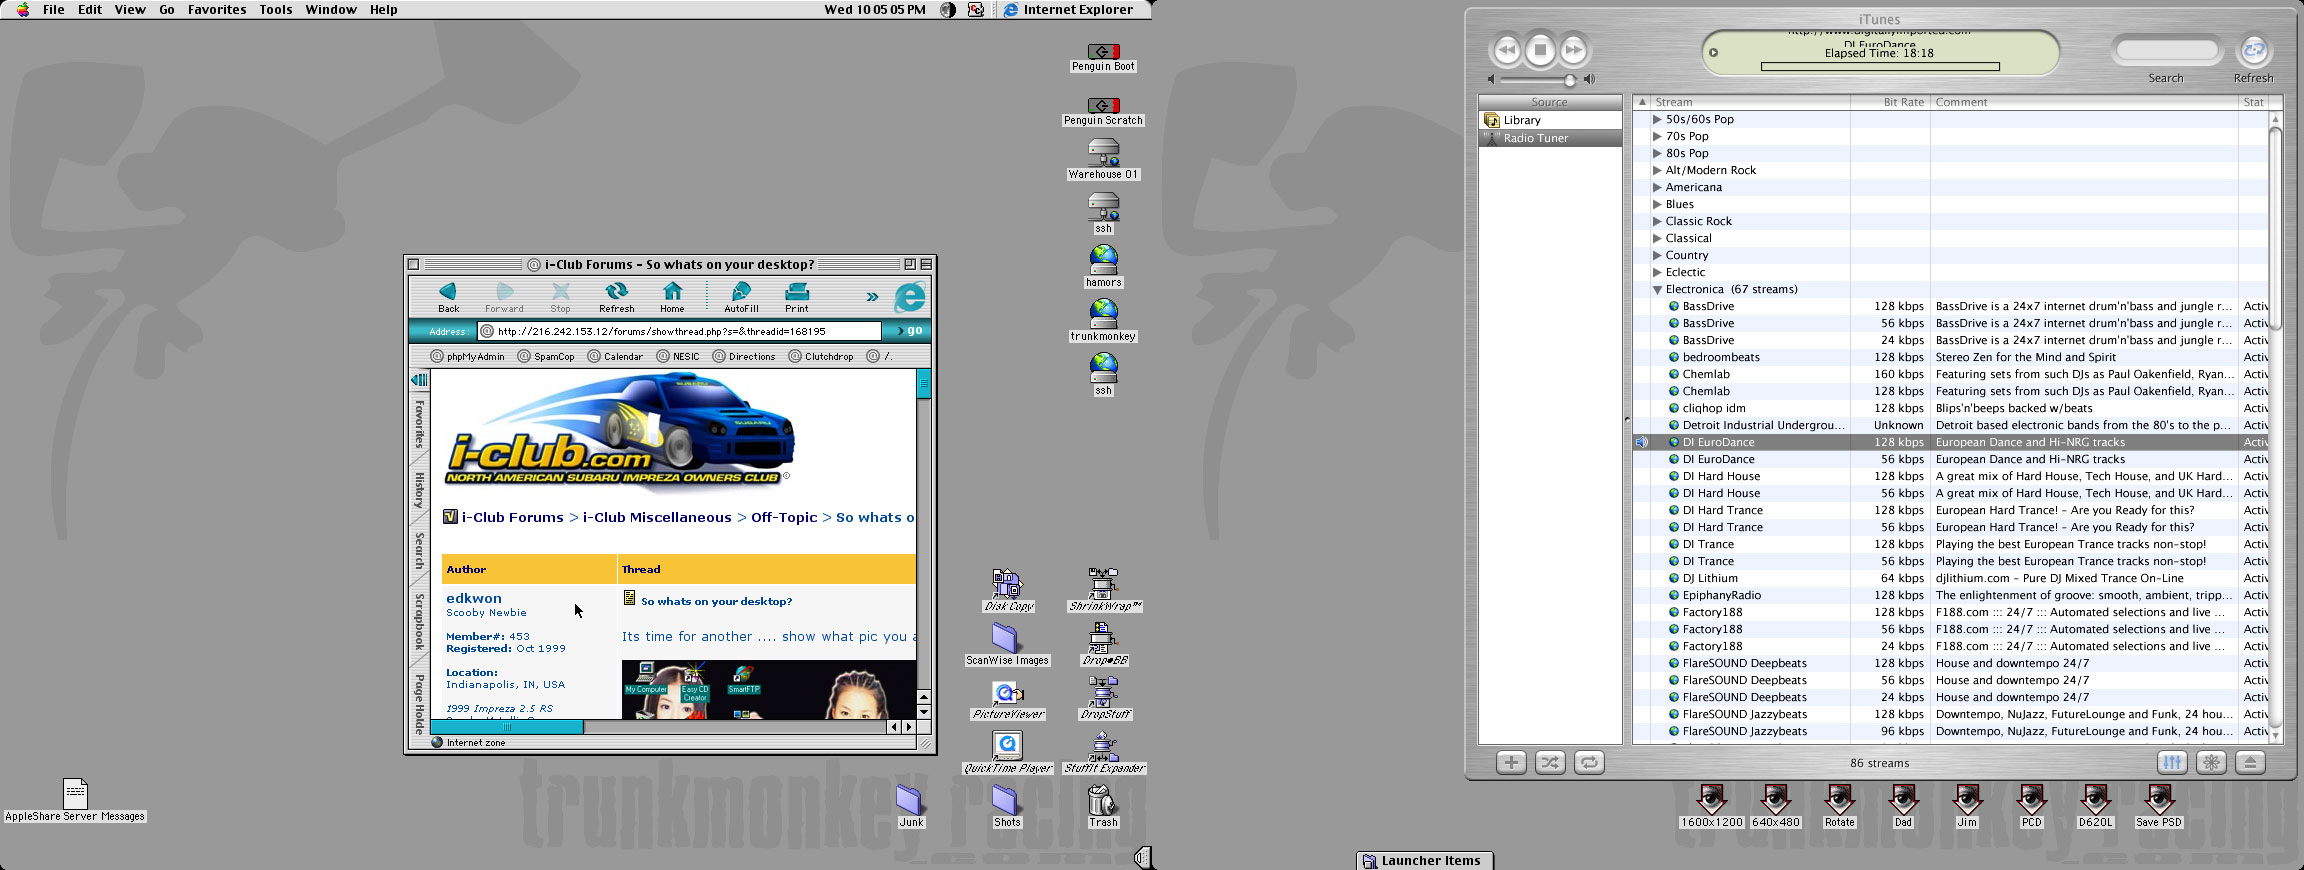2304x870 pixels.
Task: Select Library in iTunes Source list
Action: (x=1550, y=120)
